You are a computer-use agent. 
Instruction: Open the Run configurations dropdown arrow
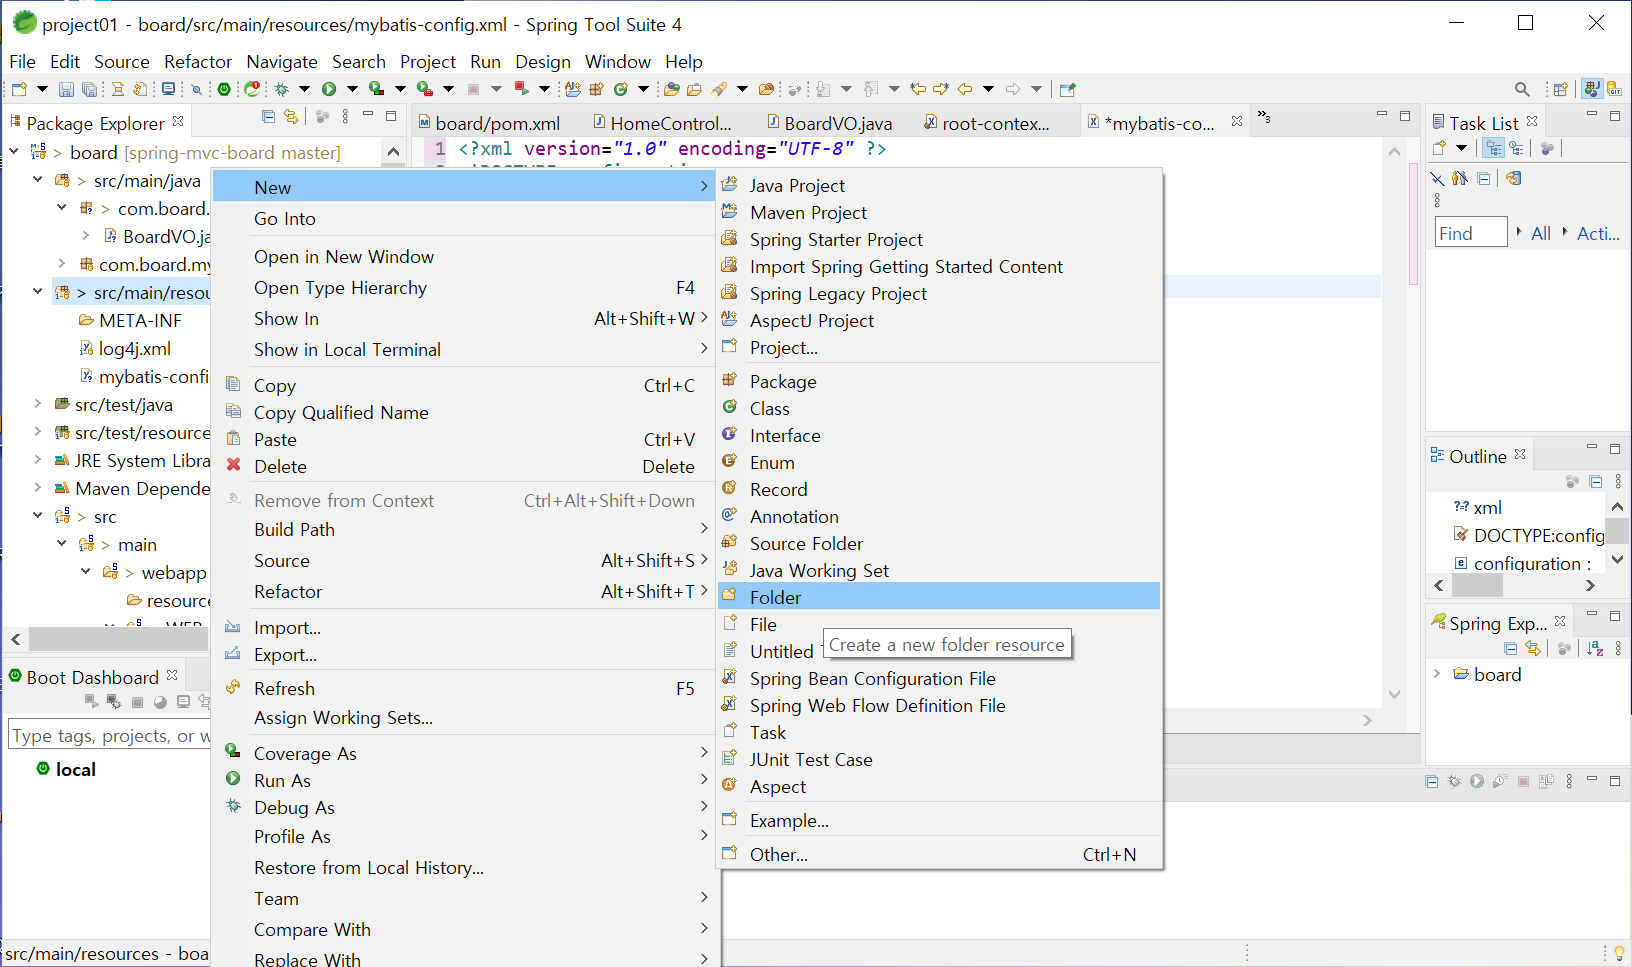(x=351, y=89)
